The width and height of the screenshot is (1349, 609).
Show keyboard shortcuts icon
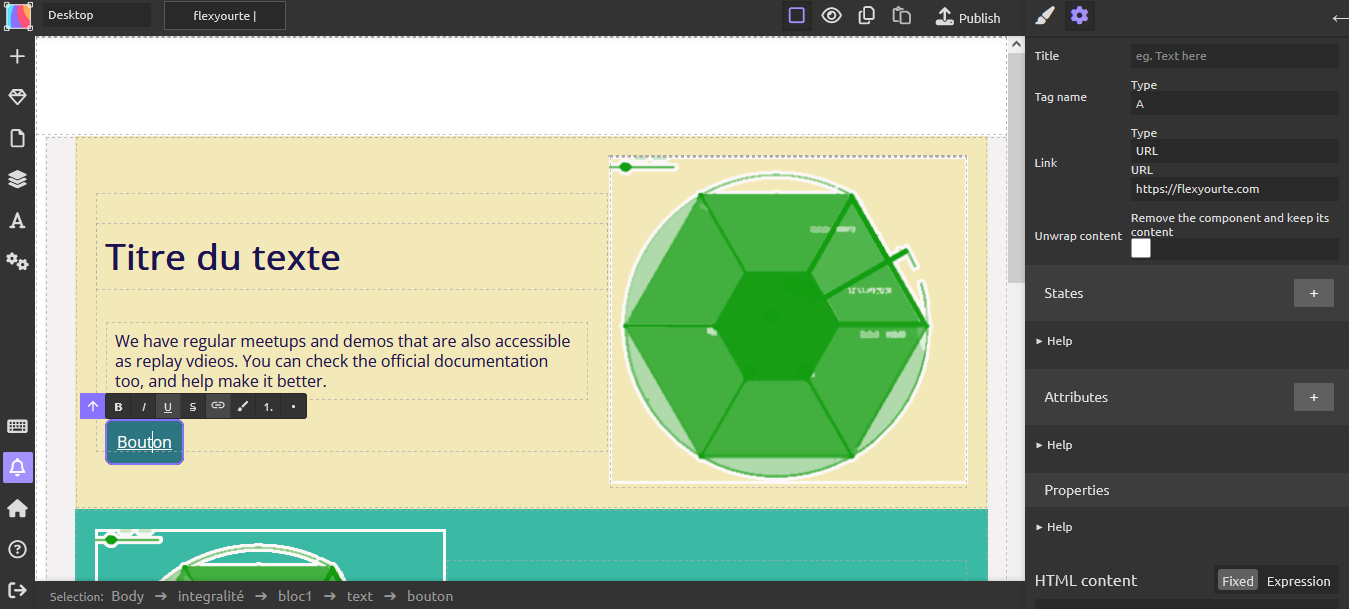tap(17, 426)
